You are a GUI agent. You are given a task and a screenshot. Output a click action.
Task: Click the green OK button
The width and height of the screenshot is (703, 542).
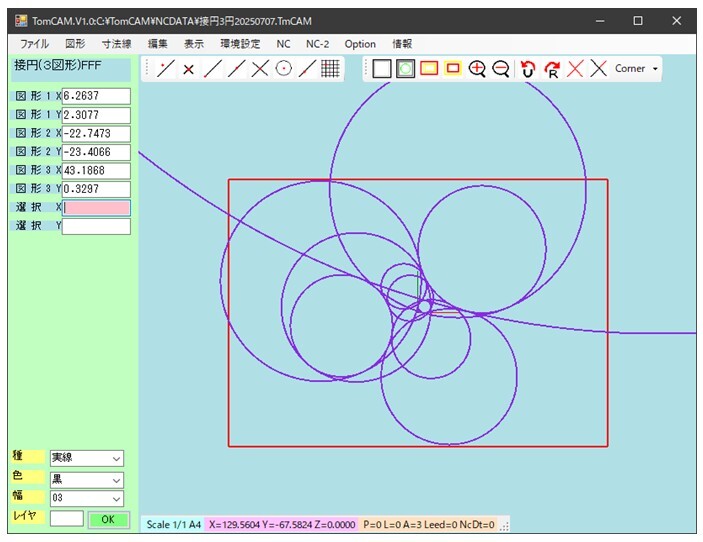tap(109, 519)
